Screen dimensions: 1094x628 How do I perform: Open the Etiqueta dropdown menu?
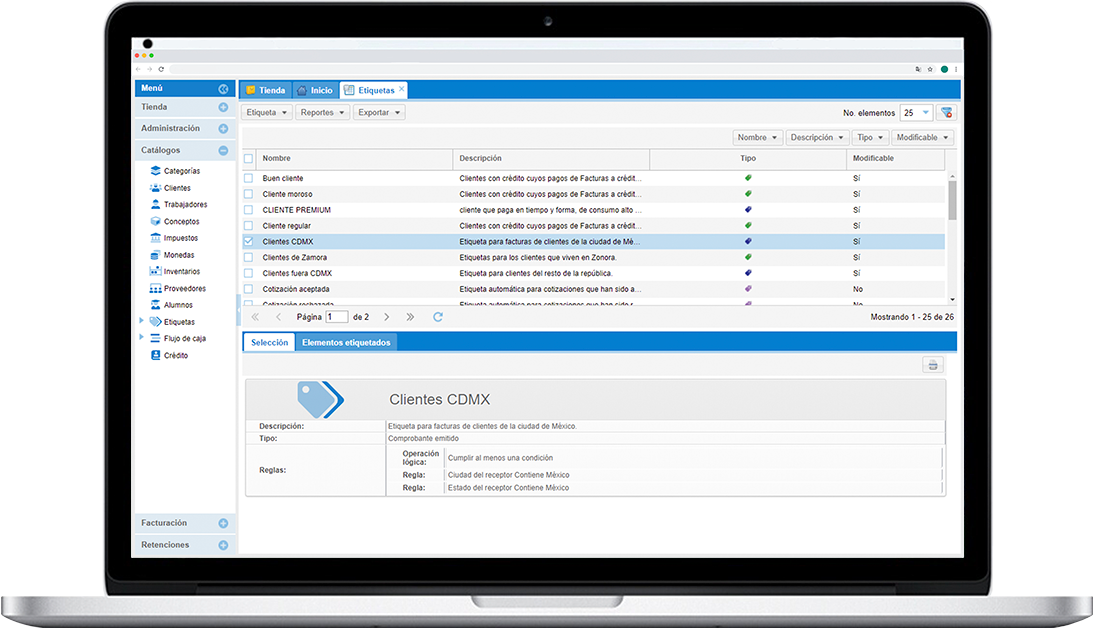coord(267,113)
